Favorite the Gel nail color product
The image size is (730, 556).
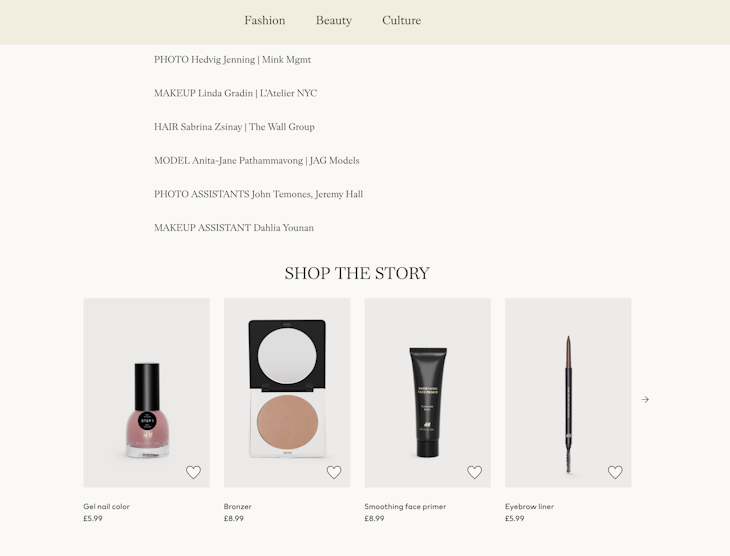pos(193,472)
